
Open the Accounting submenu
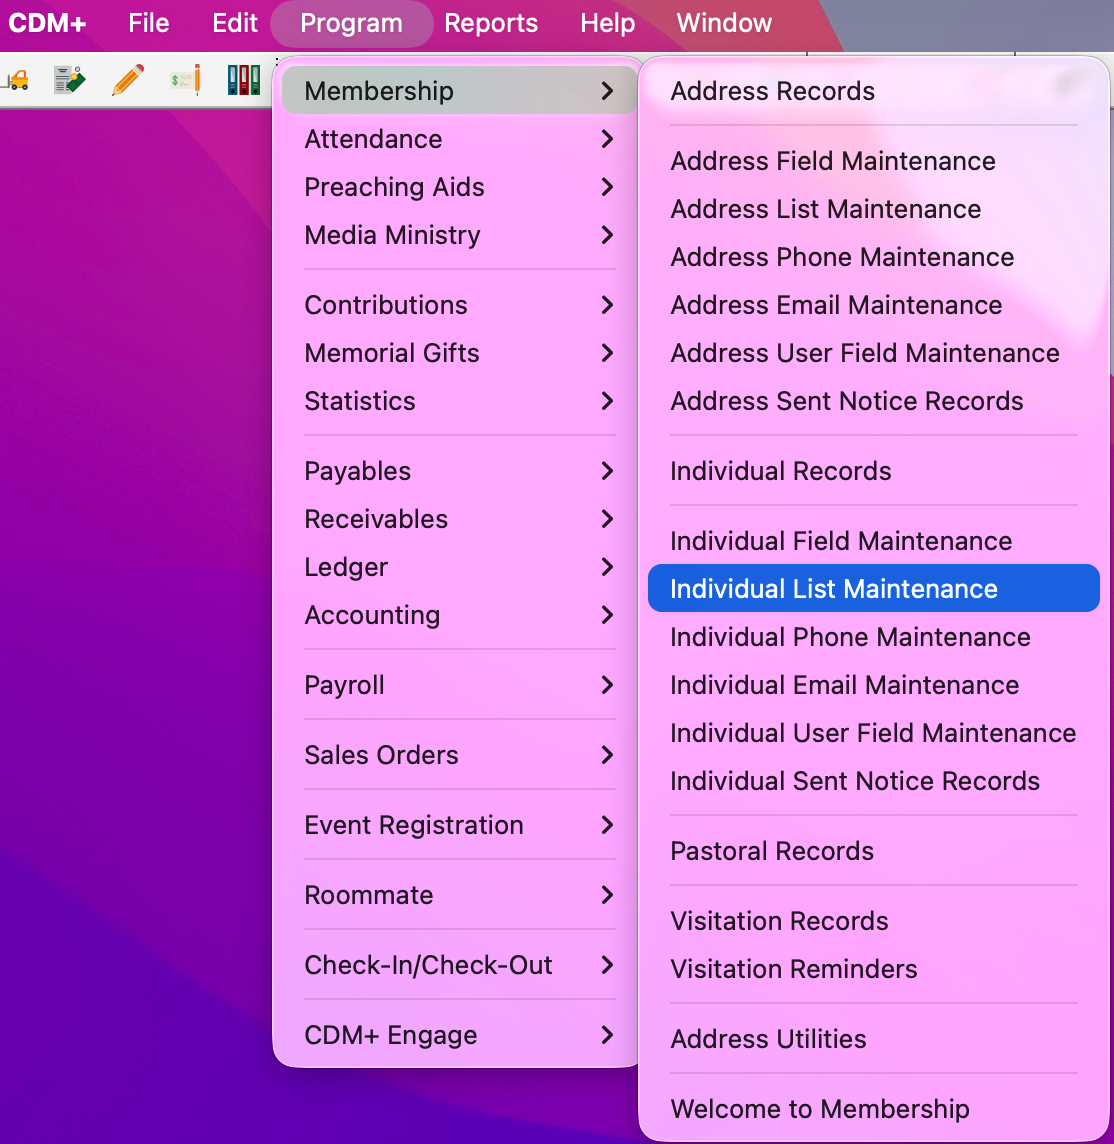click(x=459, y=615)
